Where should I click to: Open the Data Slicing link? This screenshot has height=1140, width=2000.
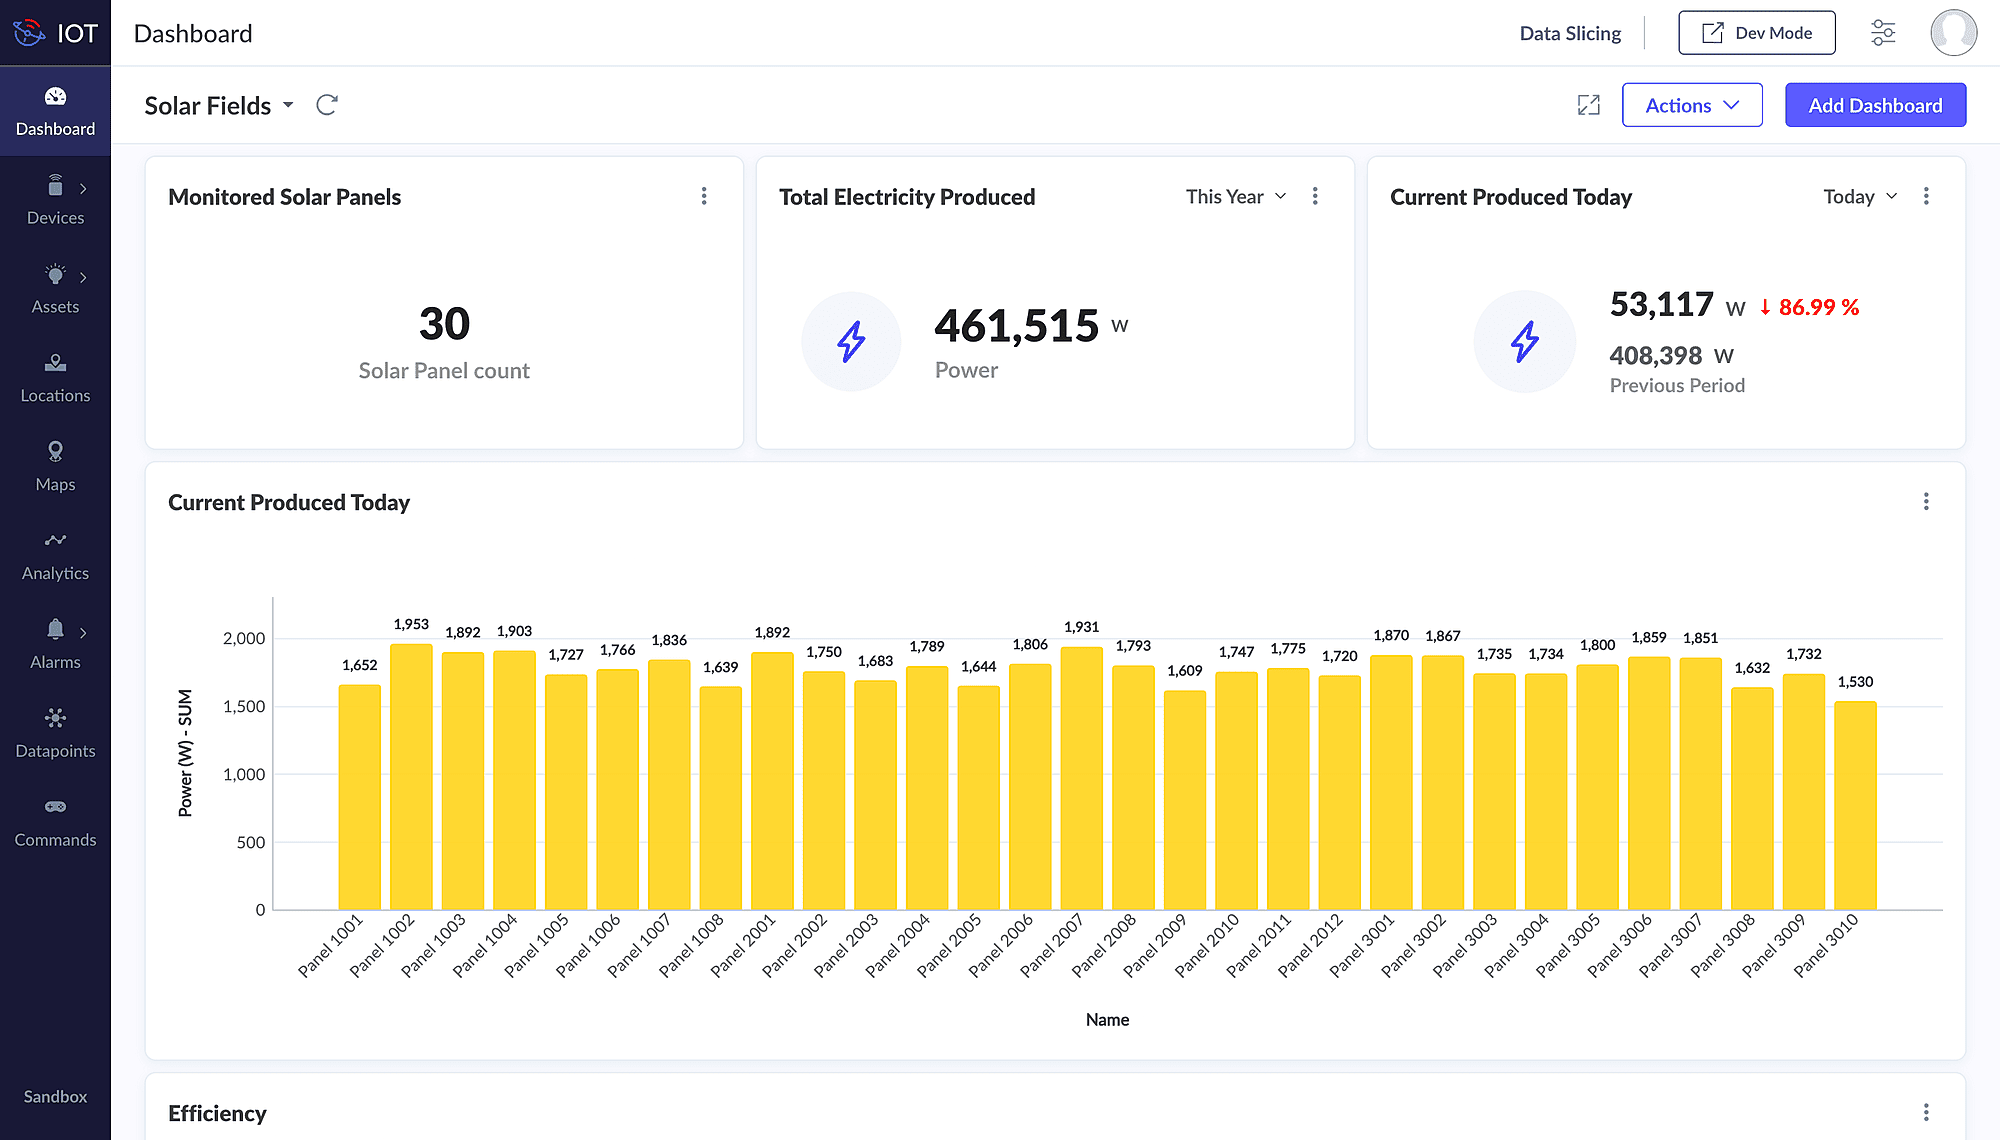[1570, 33]
